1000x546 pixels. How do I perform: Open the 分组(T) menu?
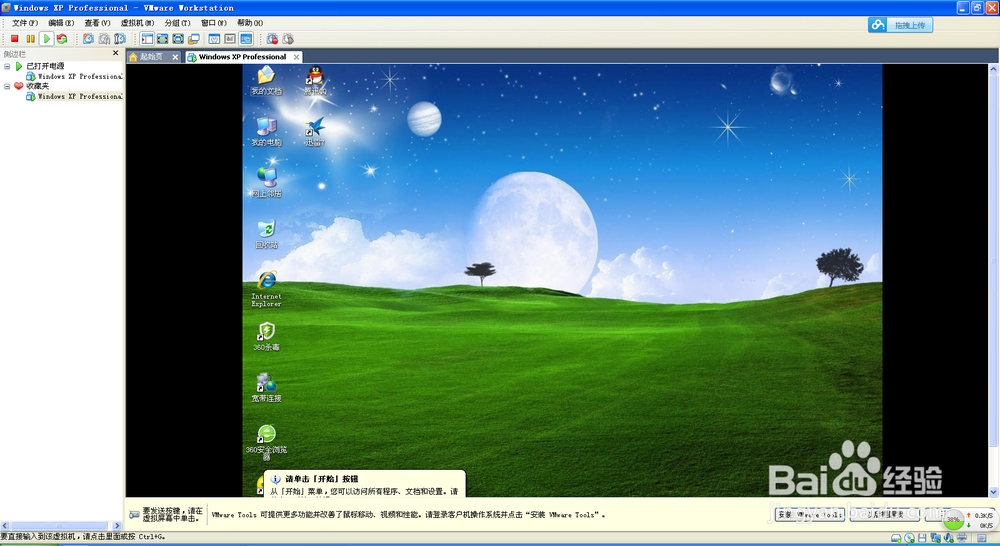pyautogui.click(x=177, y=23)
